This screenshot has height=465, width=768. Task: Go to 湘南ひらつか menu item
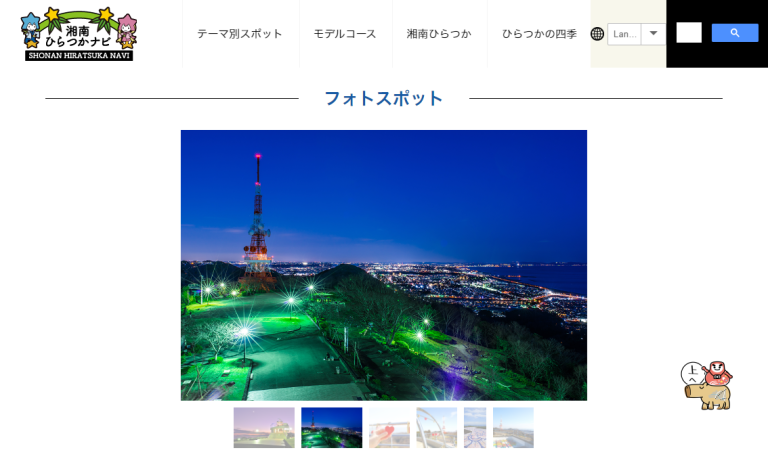439,34
